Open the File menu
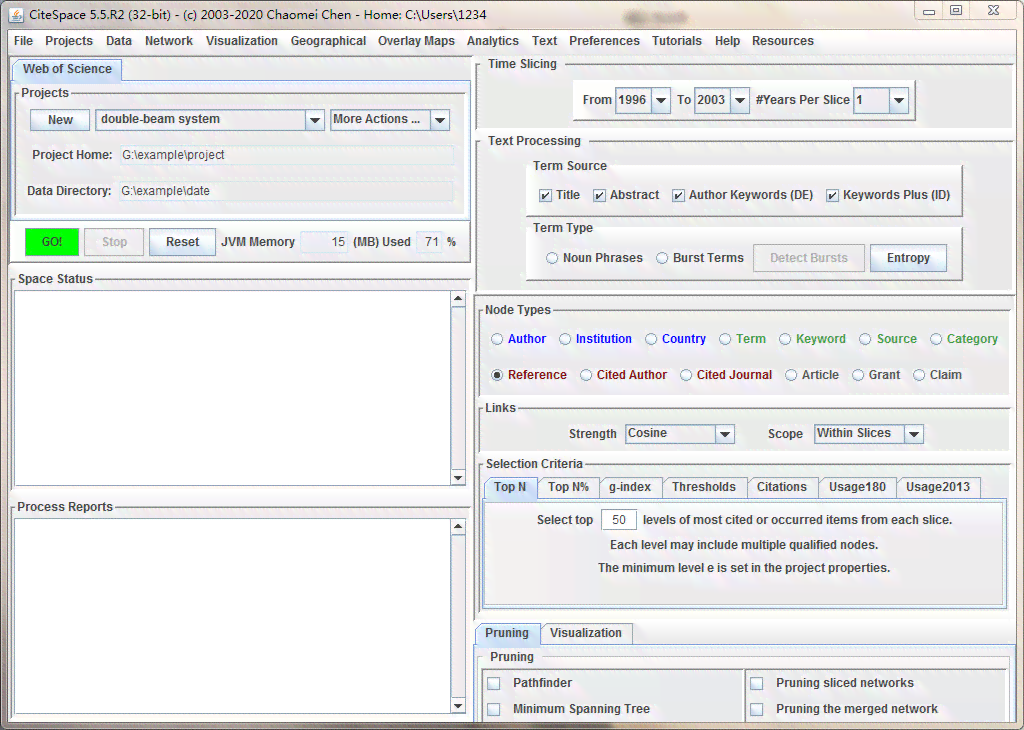The width and height of the screenshot is (1024, 730). [x=24, y=40]
